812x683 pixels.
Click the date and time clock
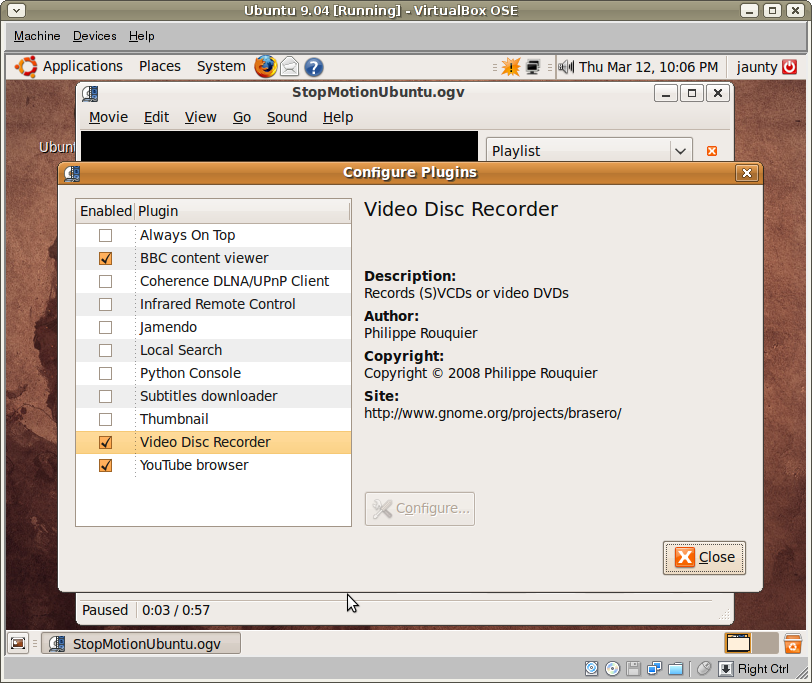tap(648, 67)
